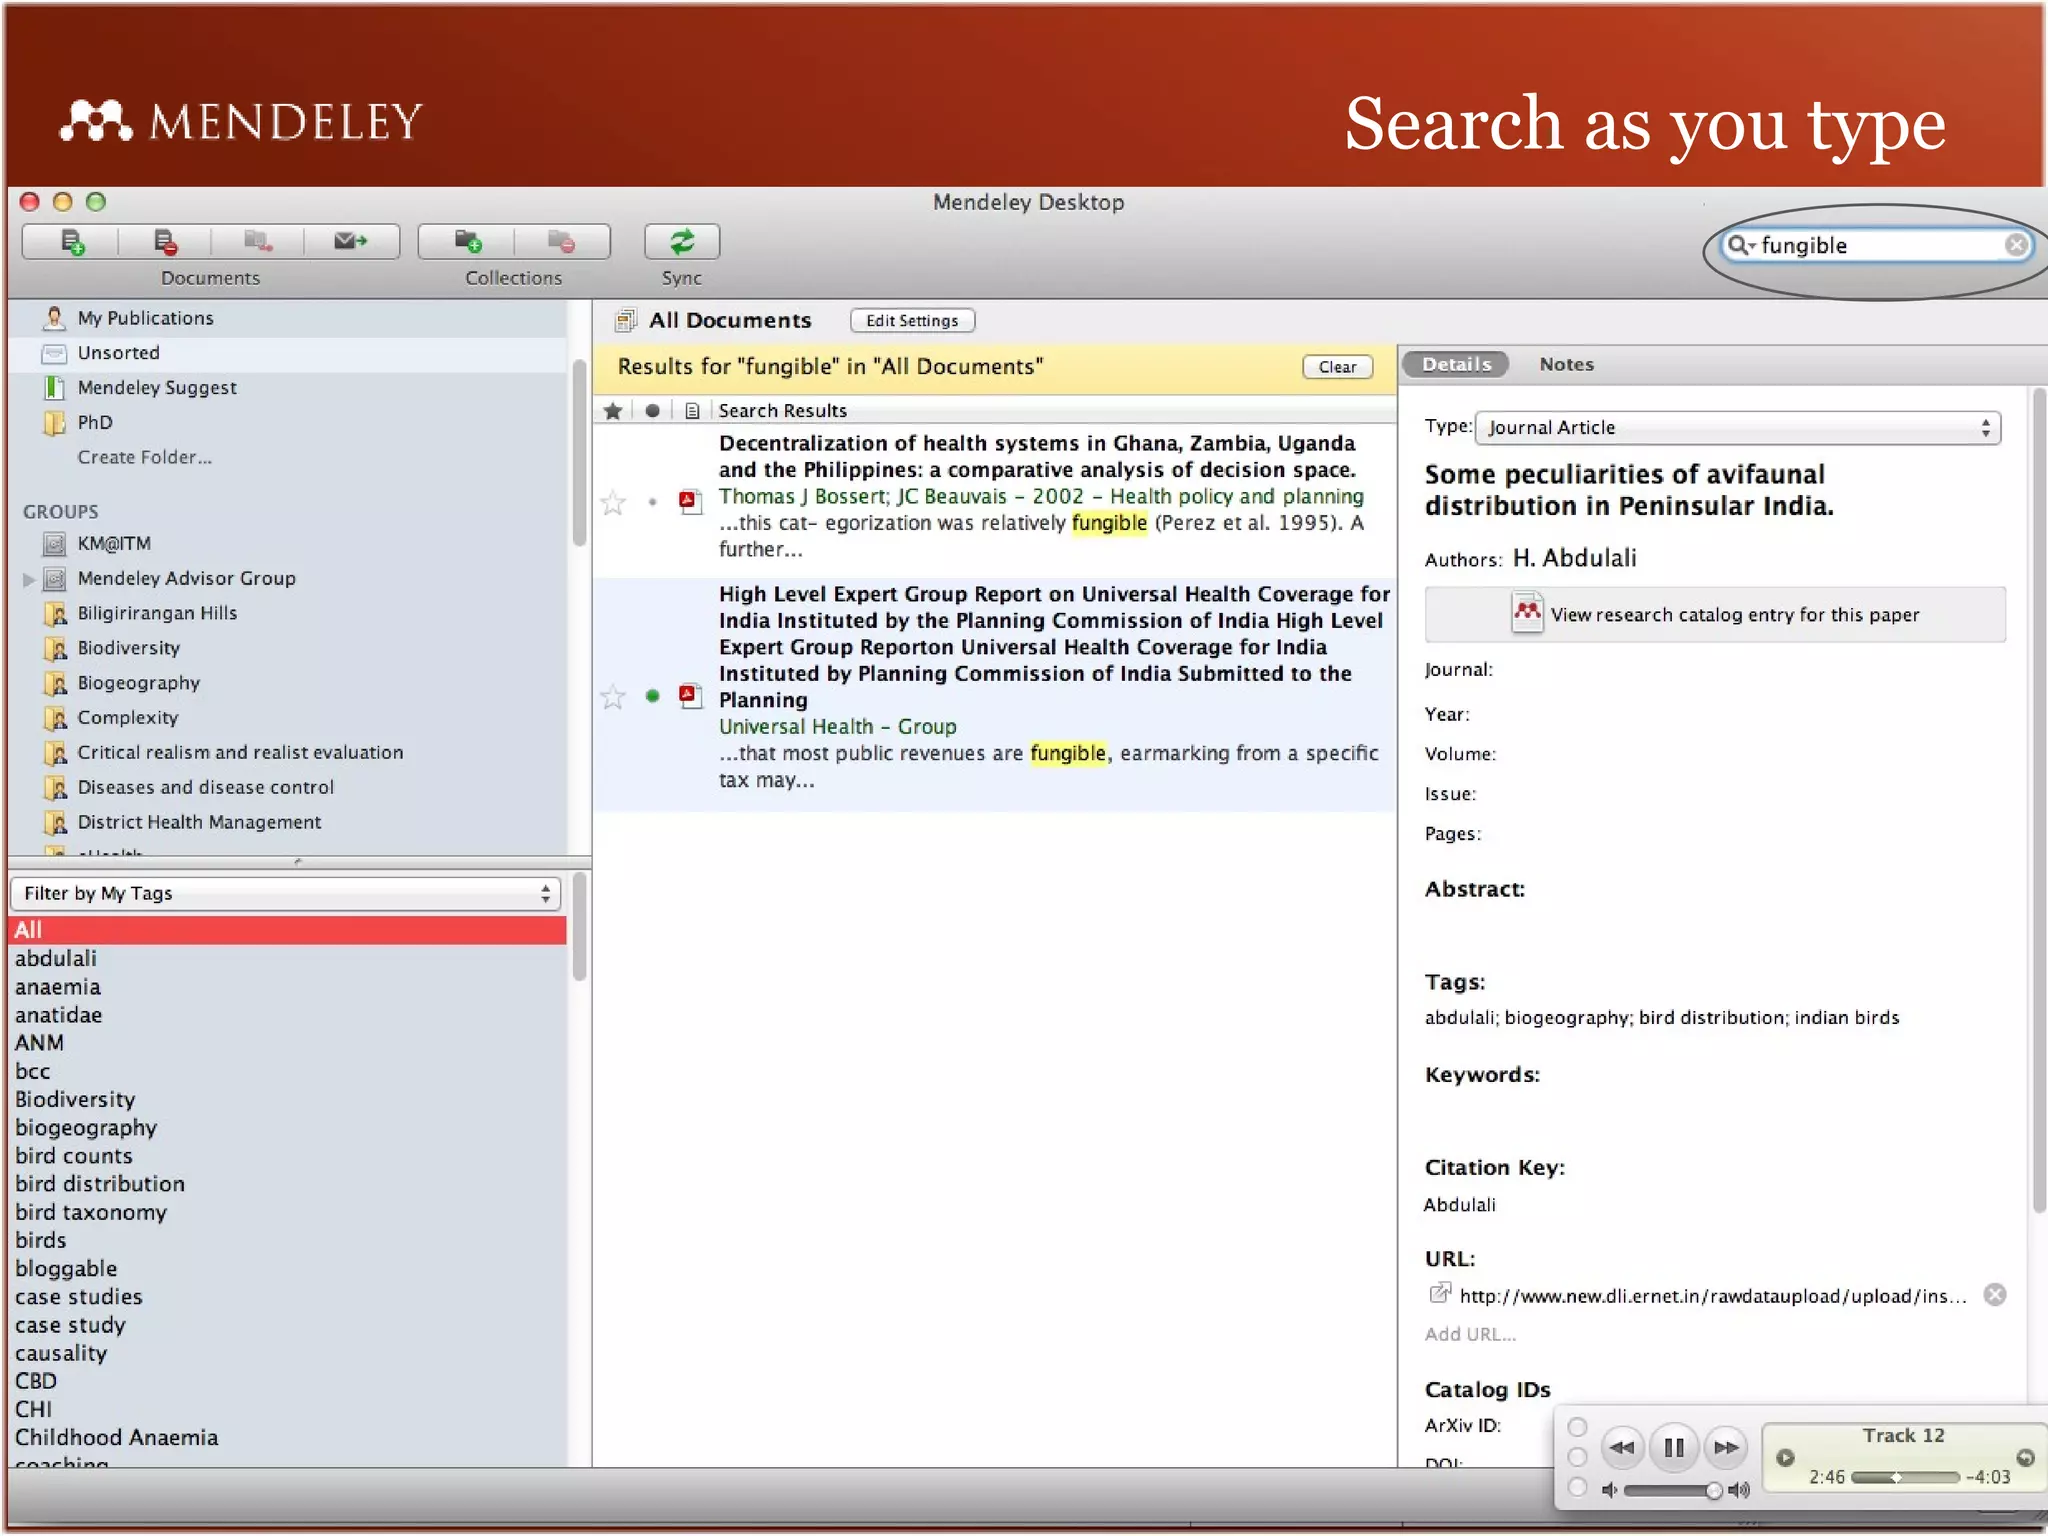This screenshot has width=2048, height=1536.
Task: Open the Filter by My Tags dropdown
Action: click(x=285, y=893)
